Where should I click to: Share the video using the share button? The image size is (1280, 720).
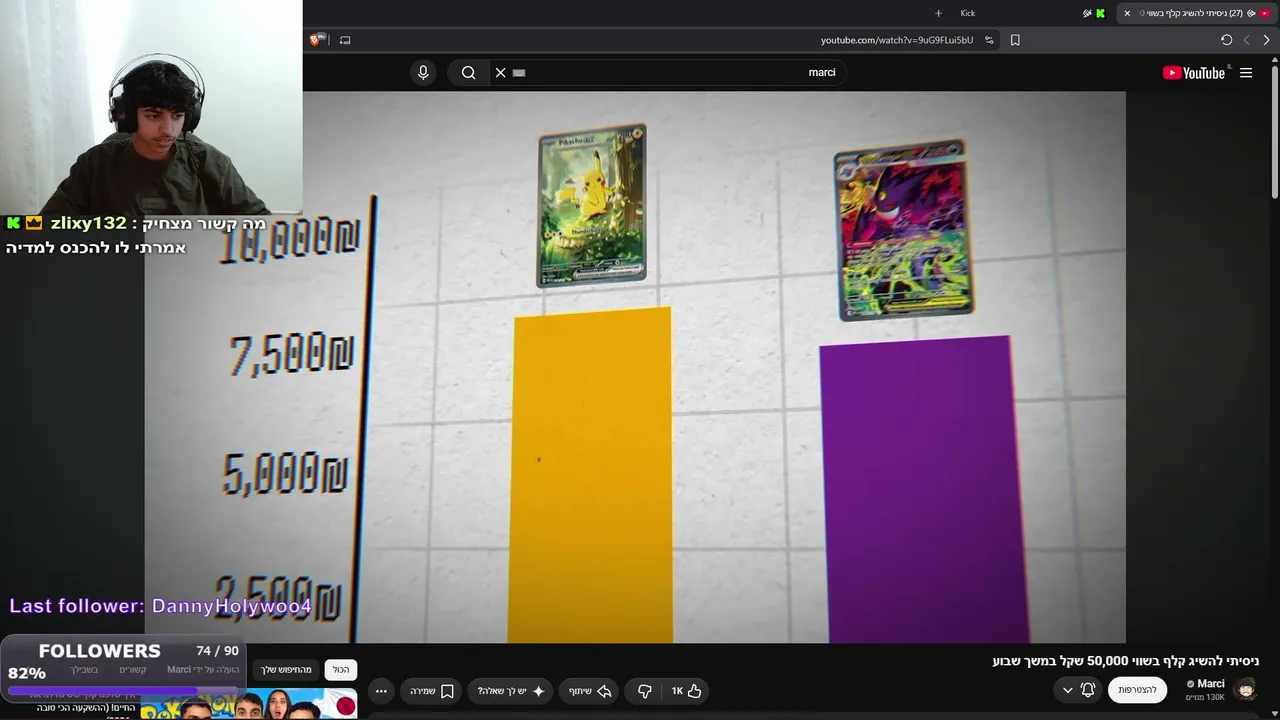pyautogui.click(x=590, y=691)
